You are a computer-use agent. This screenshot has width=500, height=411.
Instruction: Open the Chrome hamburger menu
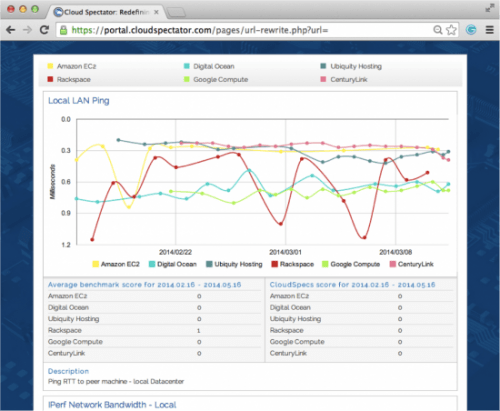pyautogui.click(x=489, y=30)
